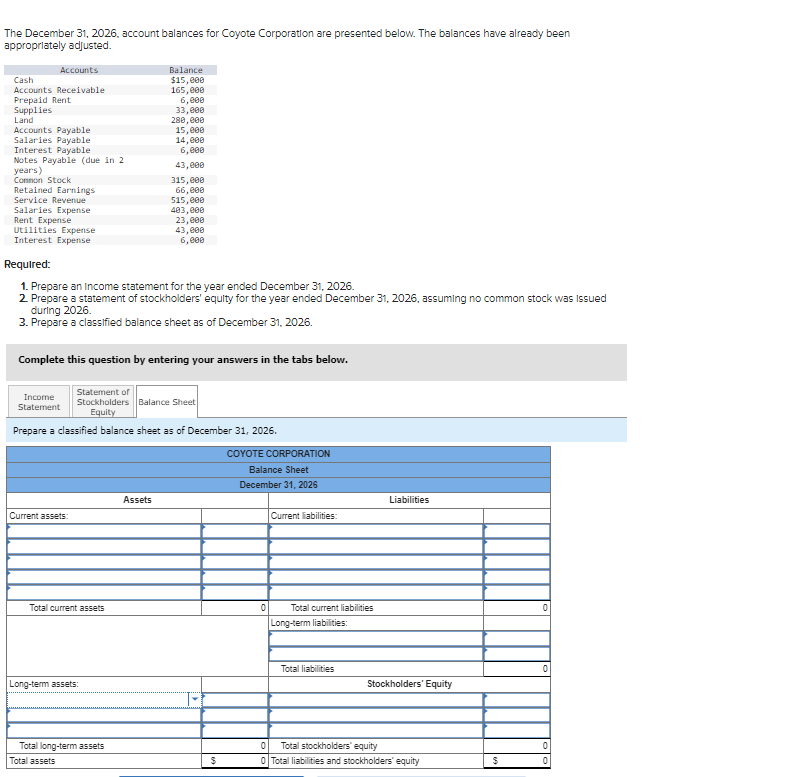The width and height of the screenshot is (796, 777).
Task: Select the Balance Sheet tab
Action: click(x=167, y=401)
